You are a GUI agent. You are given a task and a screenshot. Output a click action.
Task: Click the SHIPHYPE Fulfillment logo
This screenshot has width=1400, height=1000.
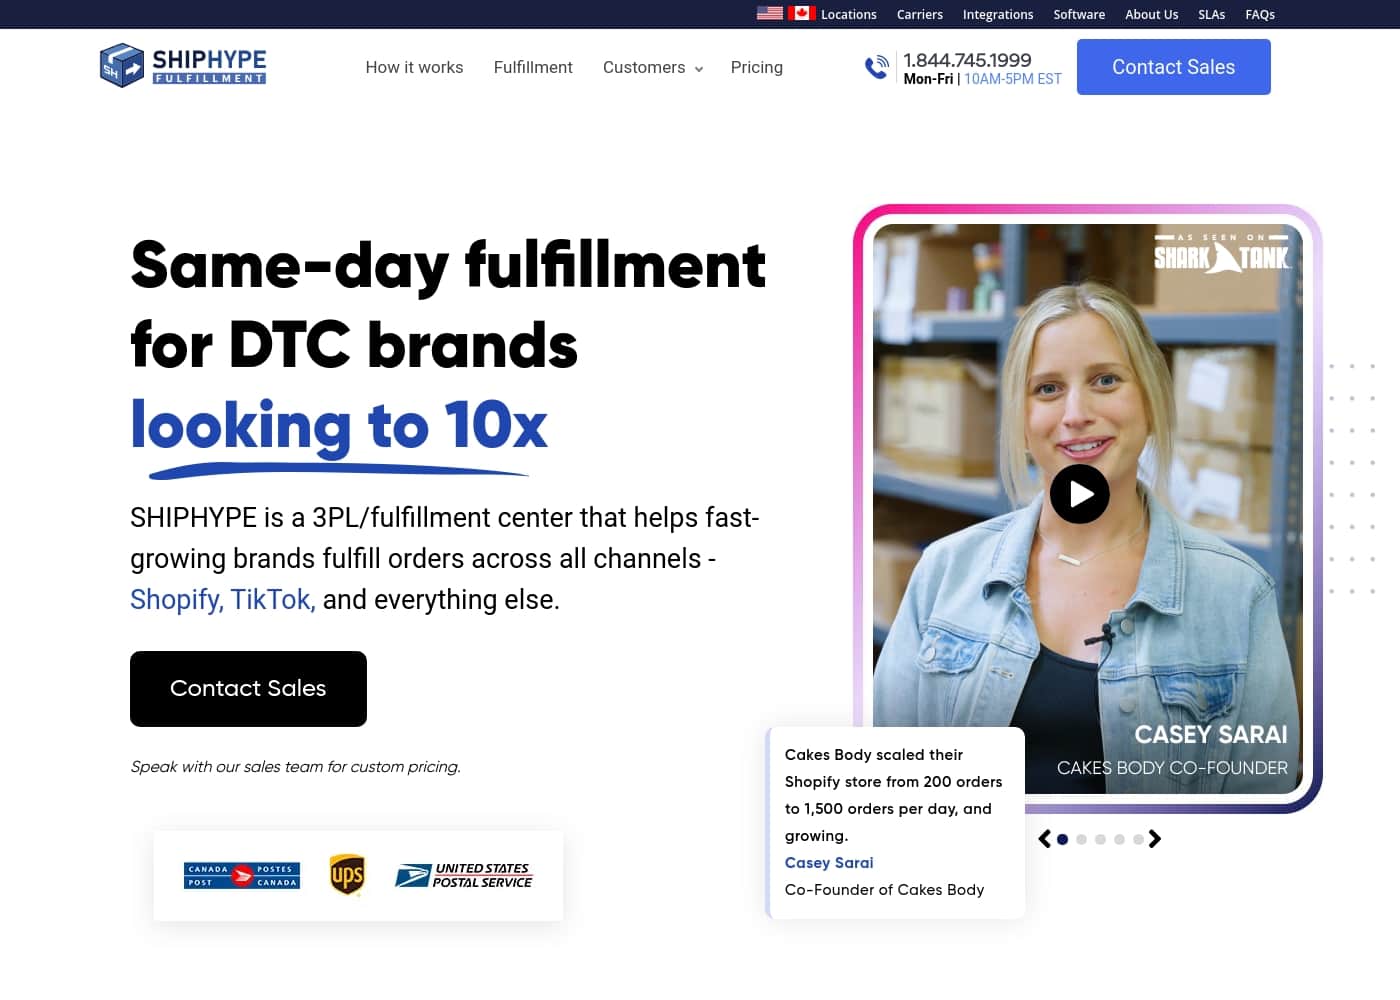[x=183, y=66]
